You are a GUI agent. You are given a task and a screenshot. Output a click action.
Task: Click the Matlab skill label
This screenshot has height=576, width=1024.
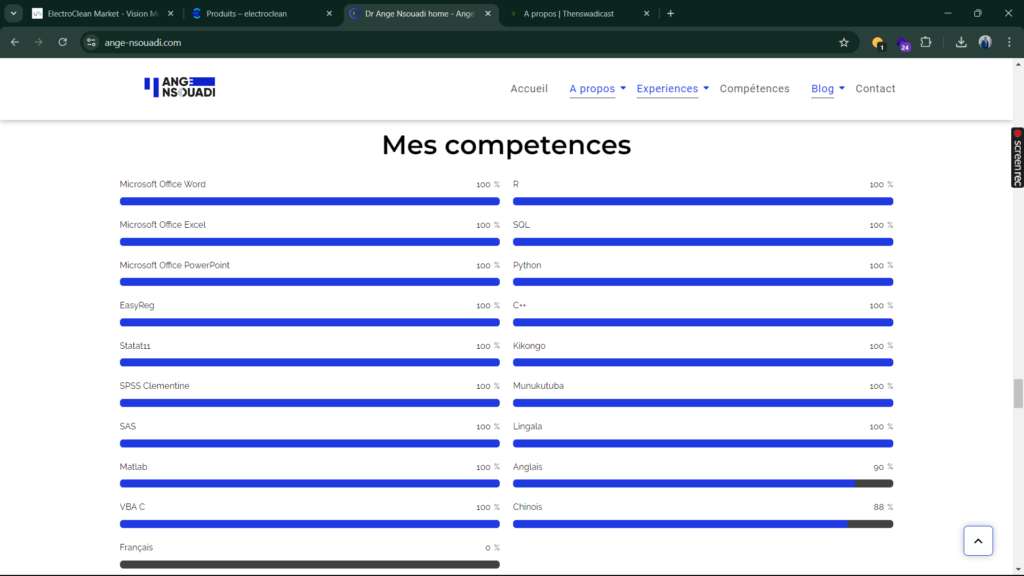[x=133, y=467]
